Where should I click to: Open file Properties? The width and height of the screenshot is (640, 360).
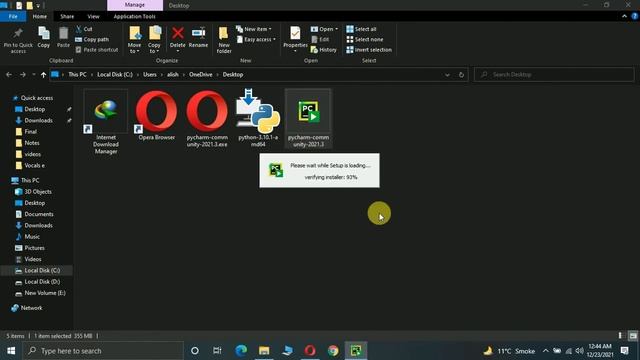coord(295,38)
